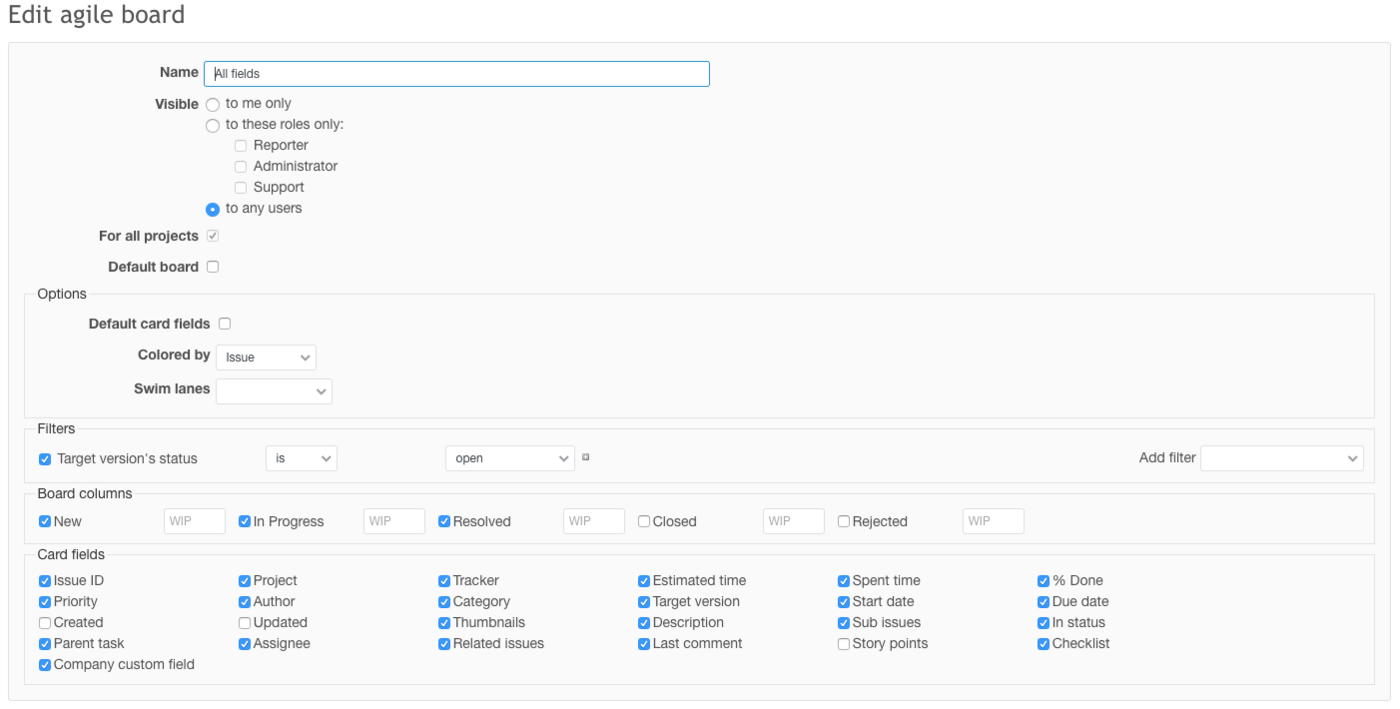
Task: Check the Administrator role checkbox
Action: point(241,167)
